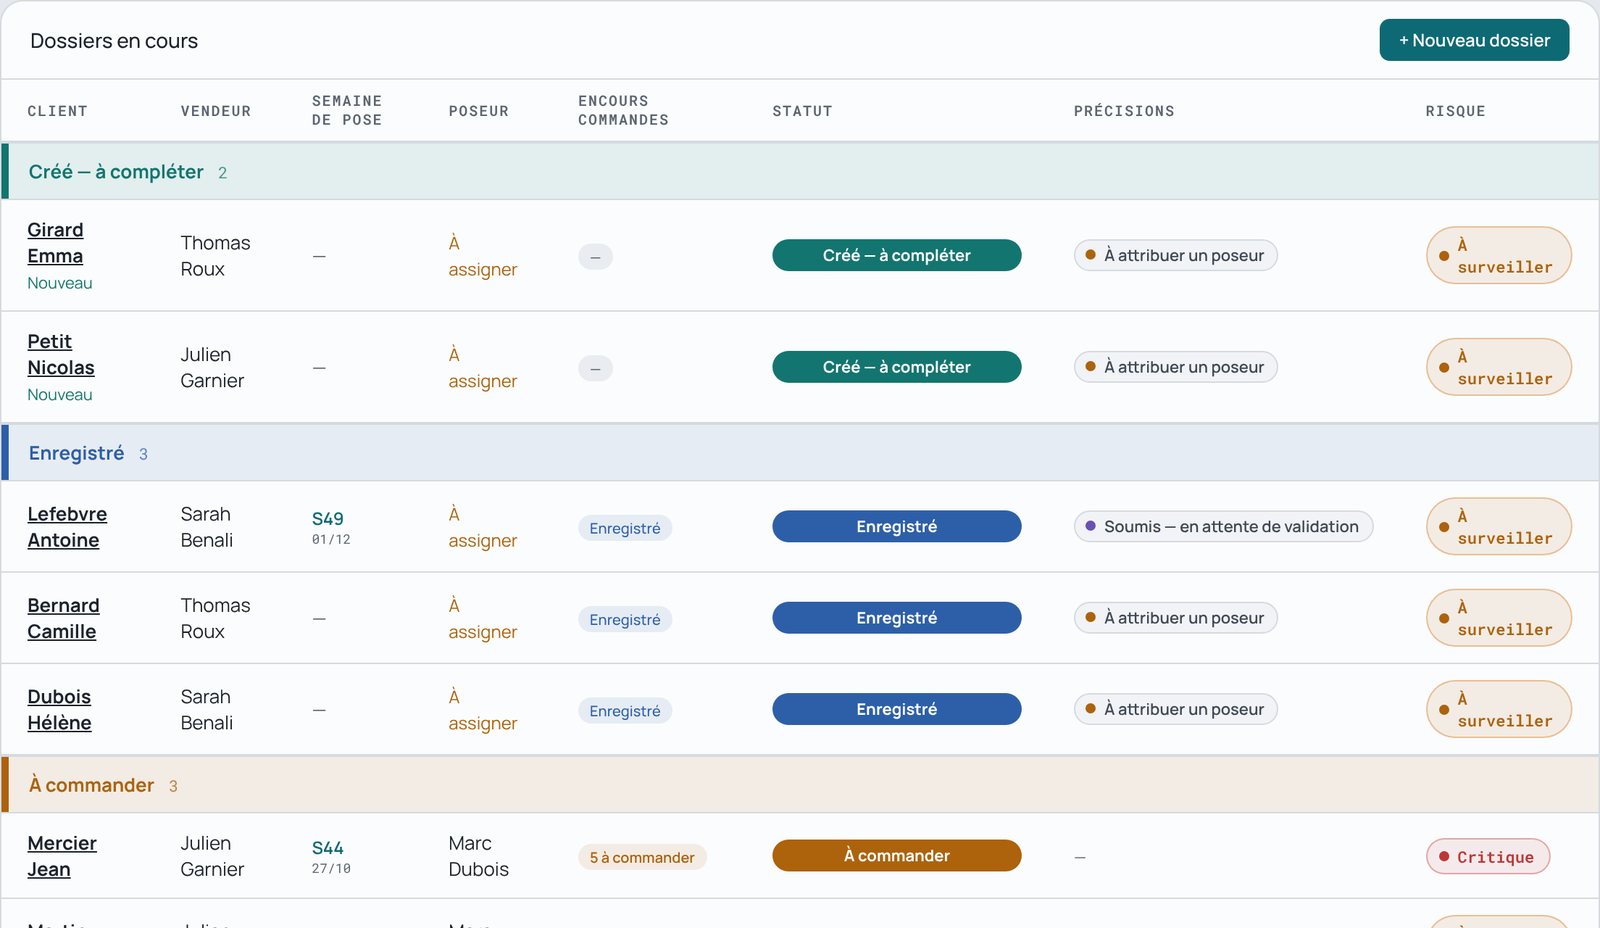Click Marc Dubois poseur for Mercier Jean

click(x=479, y=856)
